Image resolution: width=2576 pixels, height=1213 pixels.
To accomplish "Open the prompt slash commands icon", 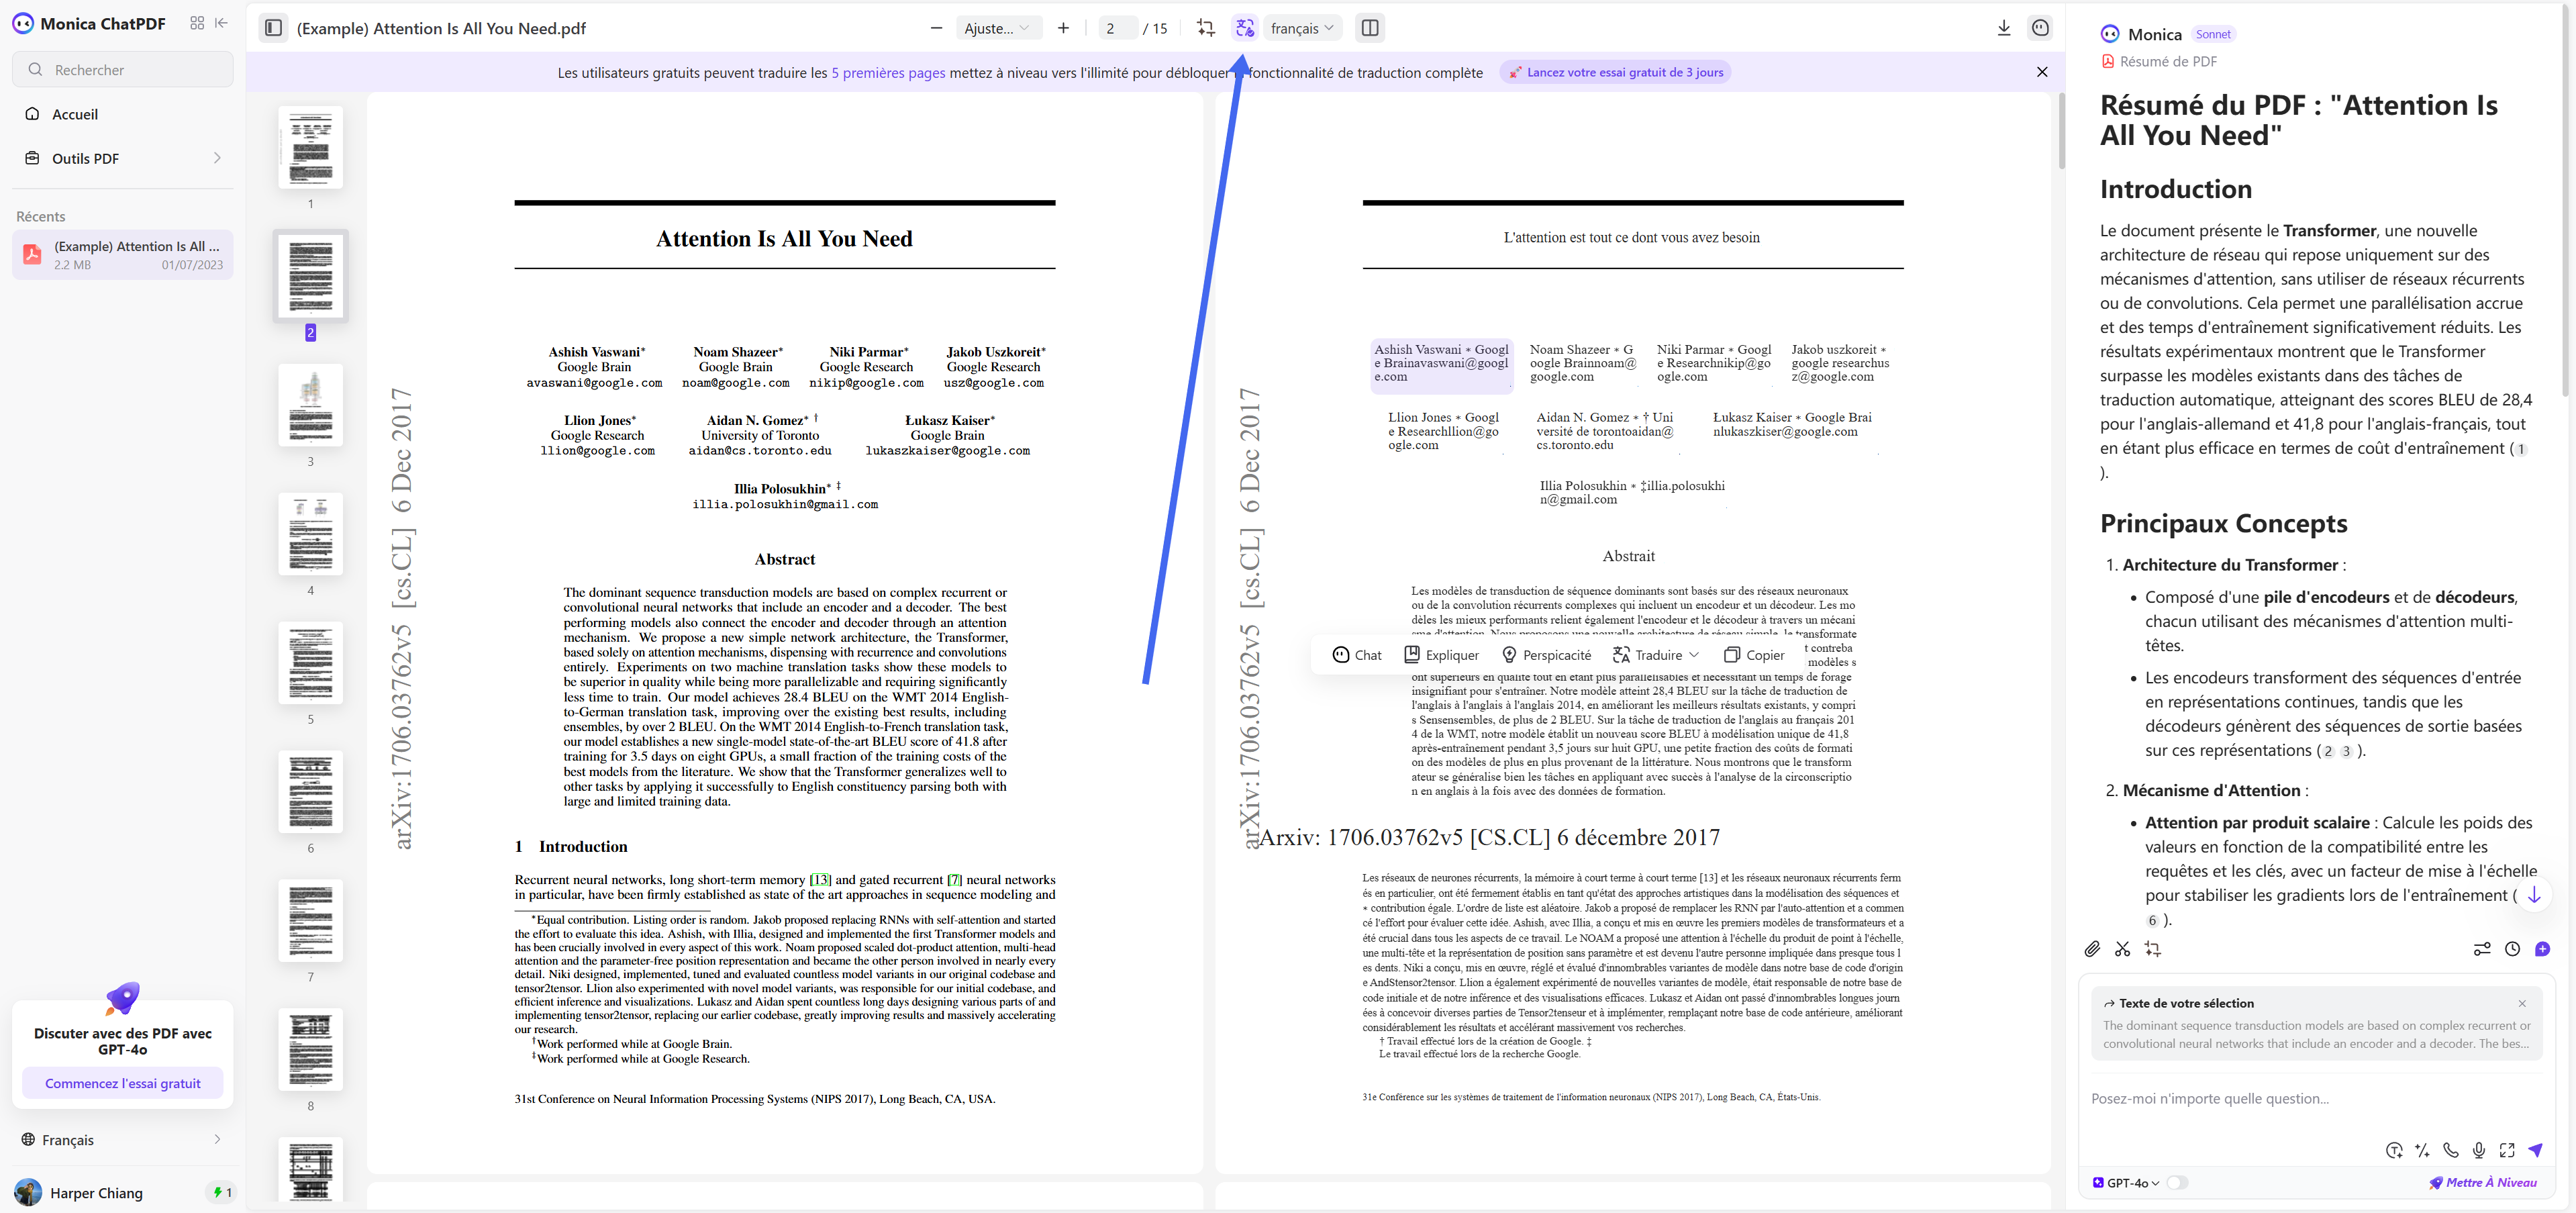I will tap(2422, 1150).
